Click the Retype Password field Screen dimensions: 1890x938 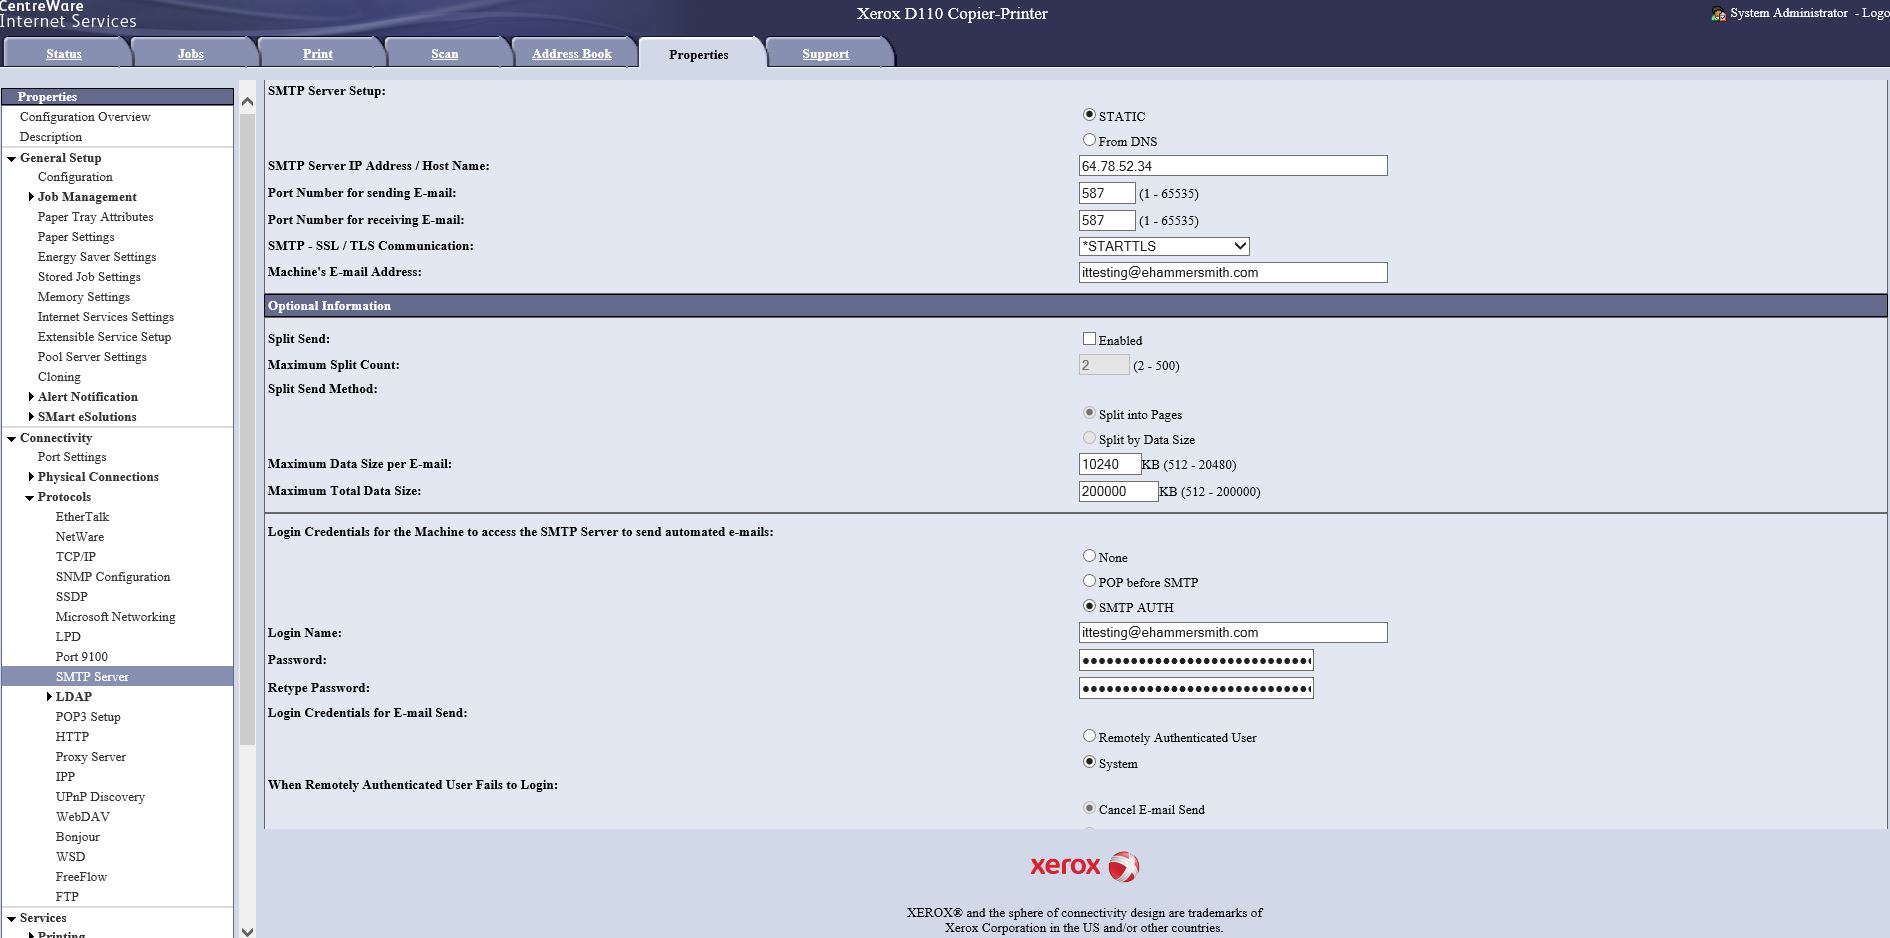point(1196,688)
